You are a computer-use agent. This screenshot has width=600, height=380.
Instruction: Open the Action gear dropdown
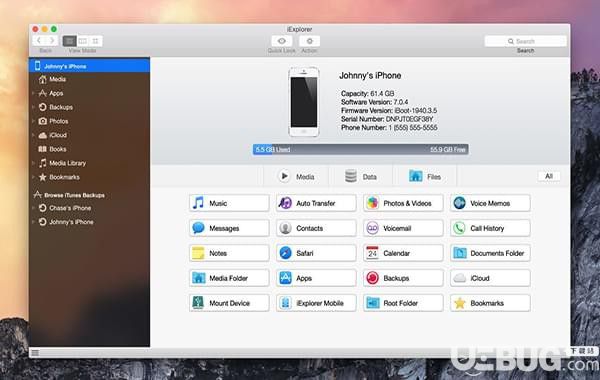click(x=309, y=41)
